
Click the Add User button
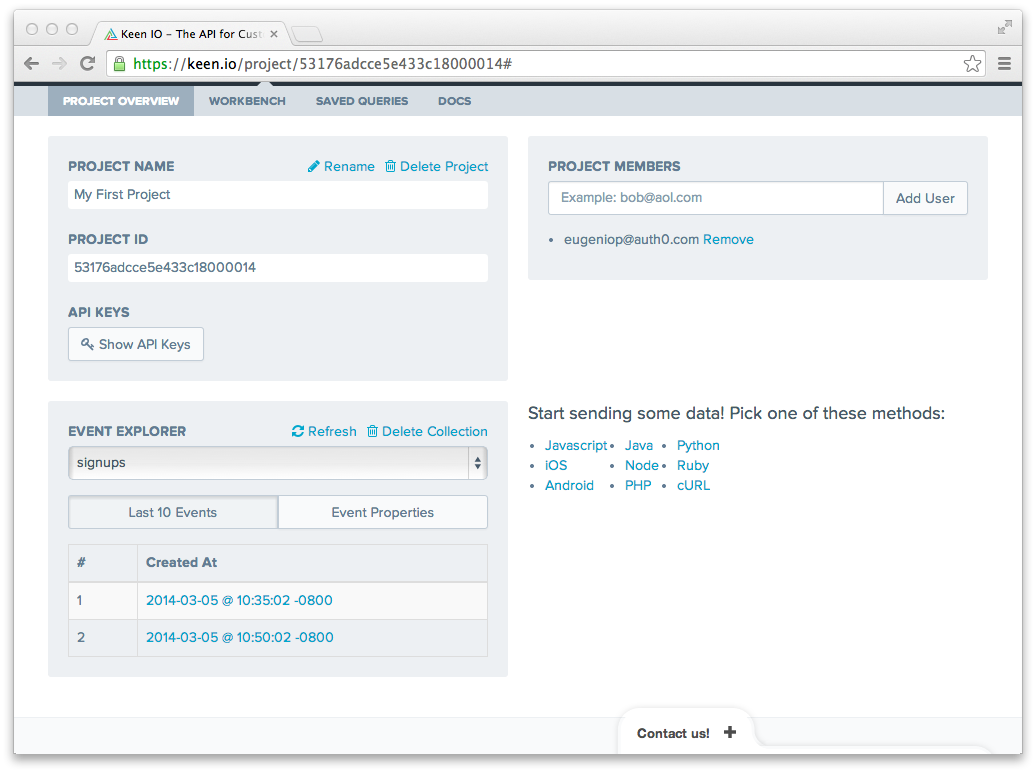pos(925,198)
